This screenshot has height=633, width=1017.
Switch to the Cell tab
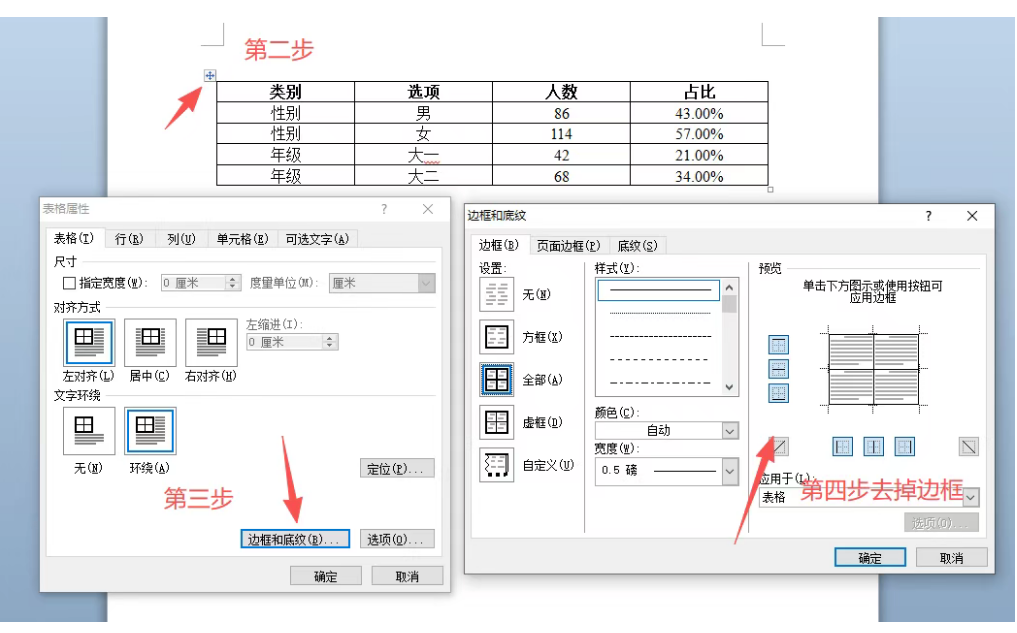(242, 239)
